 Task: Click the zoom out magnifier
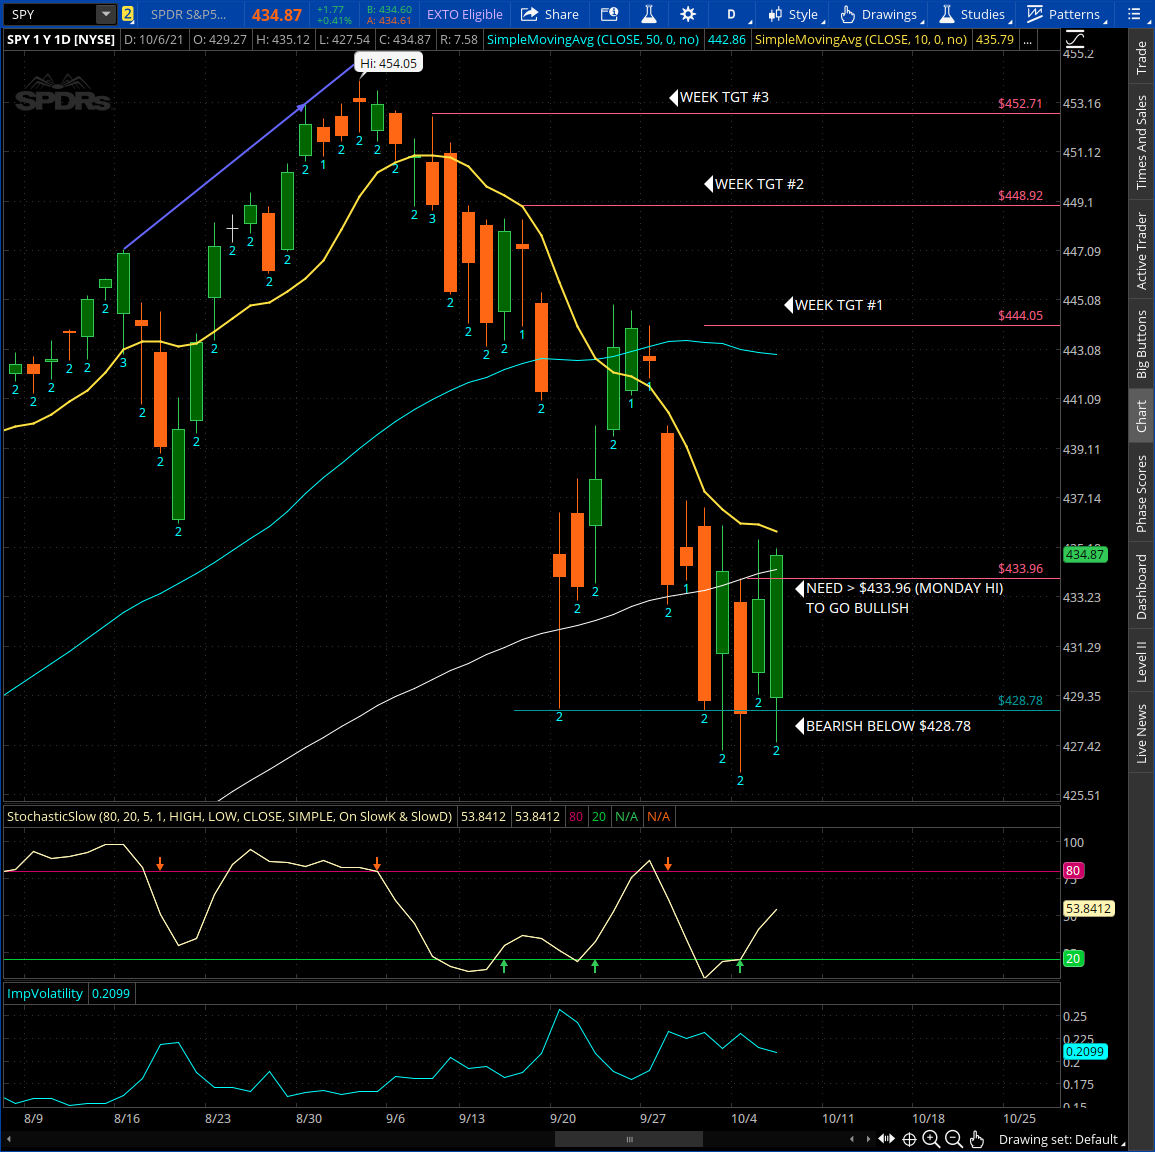pos(954,1139)
